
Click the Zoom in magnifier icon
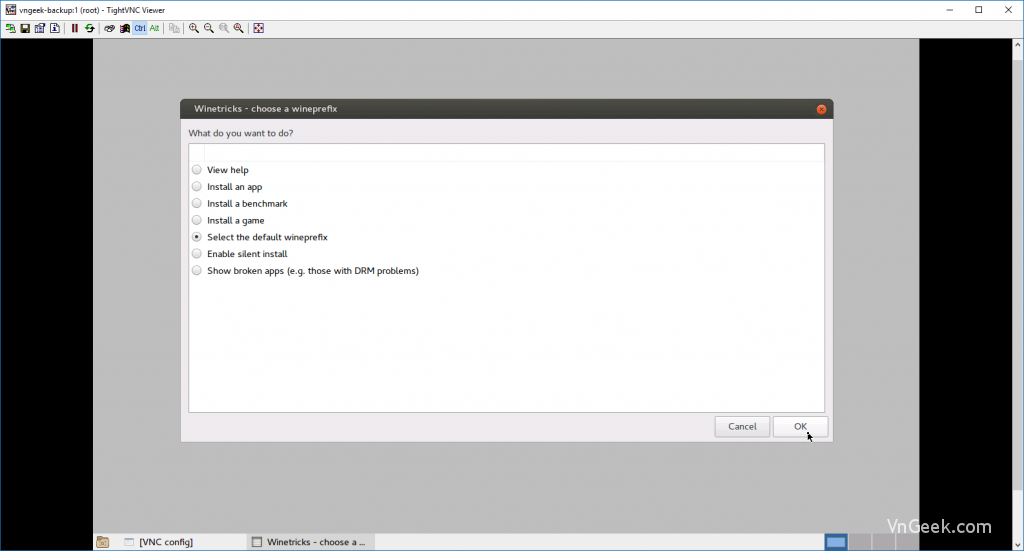pyautogui.click(x=194, y=28)
